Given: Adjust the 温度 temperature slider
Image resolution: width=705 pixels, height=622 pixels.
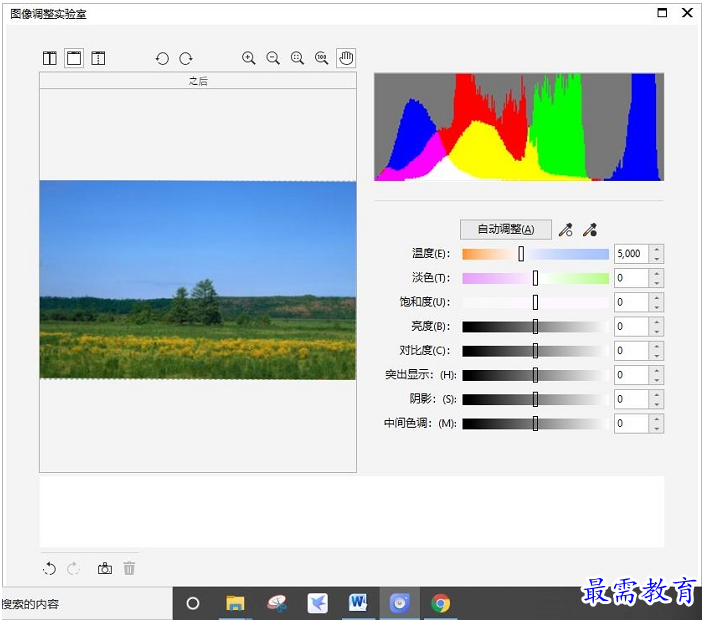Looking at the screenshot, I should click(x=535, y=254).
